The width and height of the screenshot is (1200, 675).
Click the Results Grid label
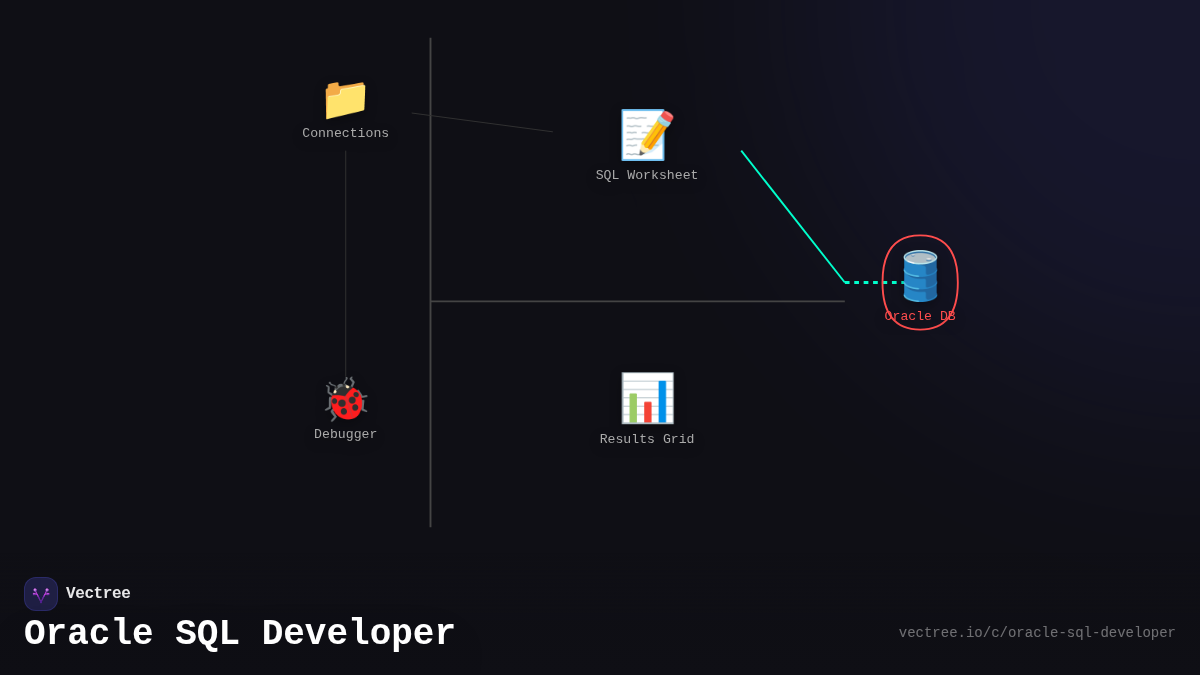pos(647,438)
